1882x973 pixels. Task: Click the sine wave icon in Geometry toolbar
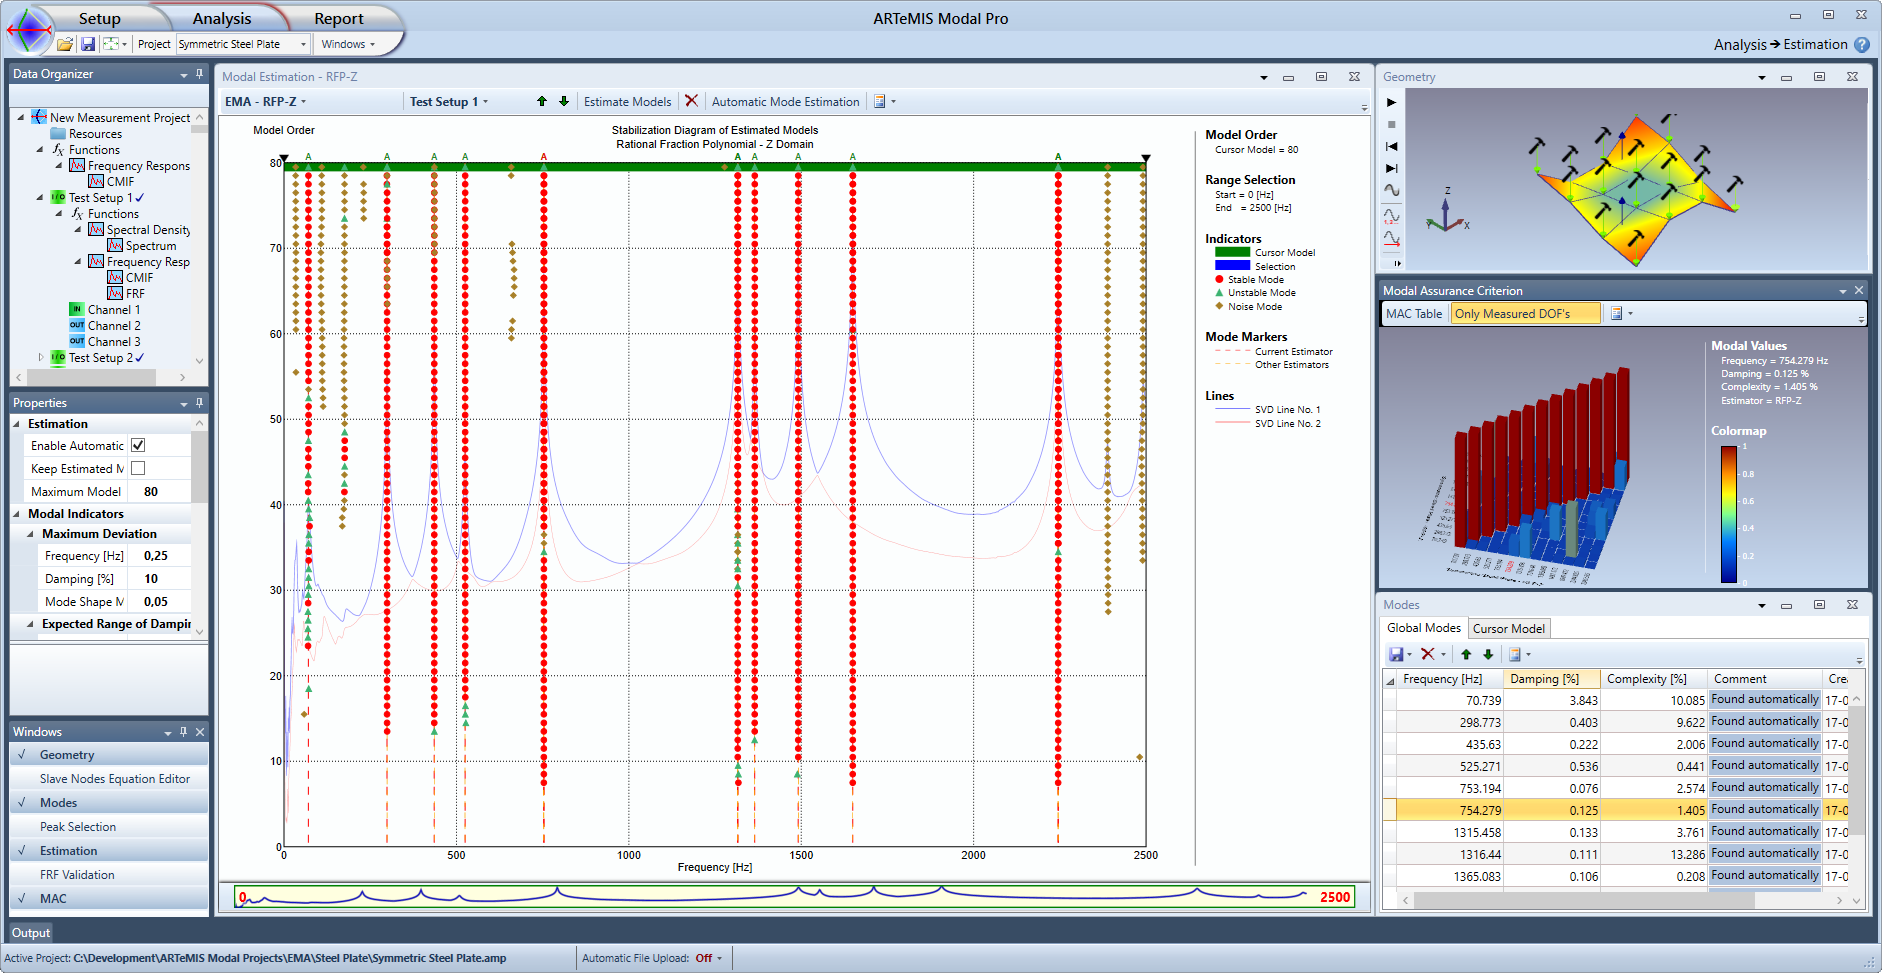(1391, 190)
